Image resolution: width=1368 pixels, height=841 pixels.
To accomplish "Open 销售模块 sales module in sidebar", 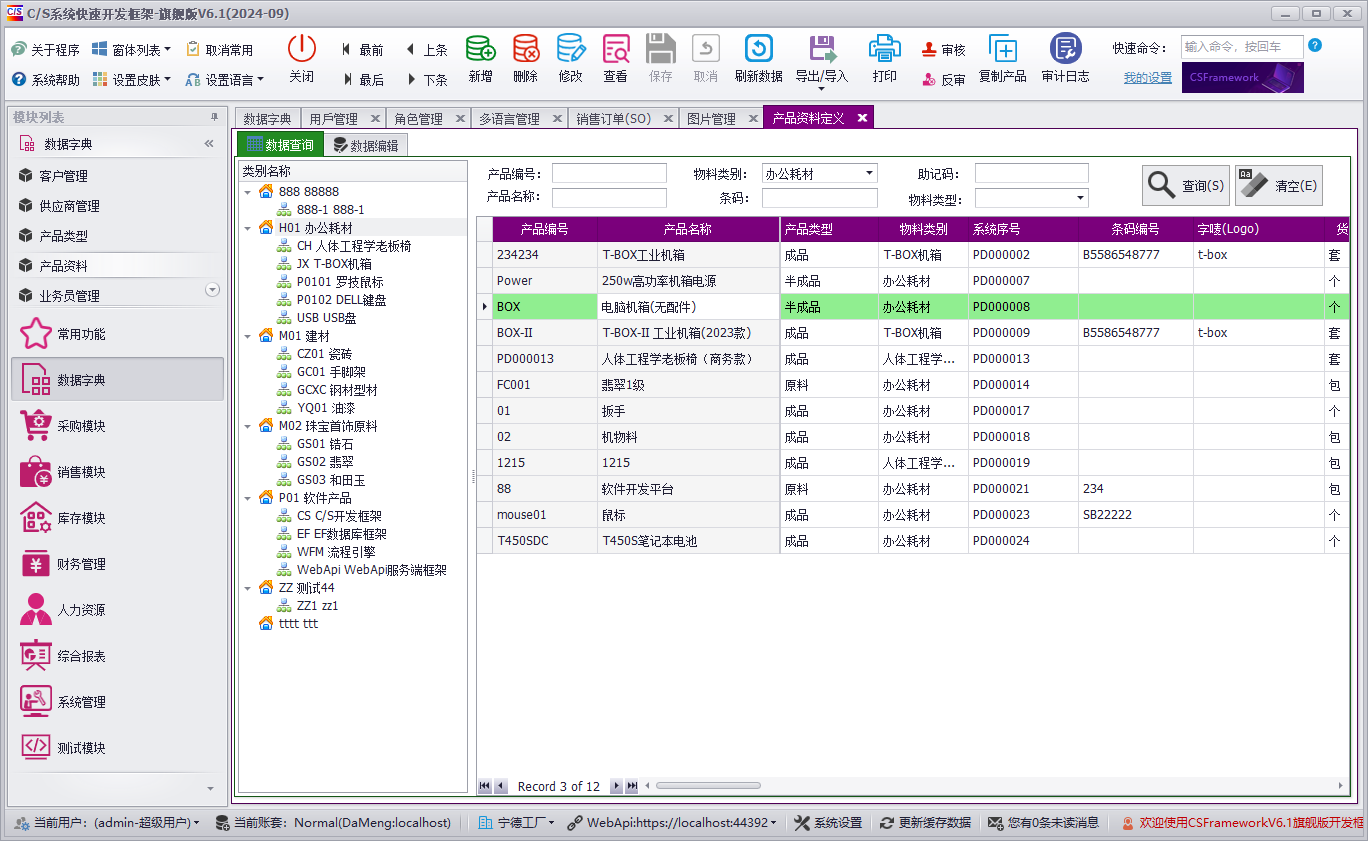I will pos(117,472).
